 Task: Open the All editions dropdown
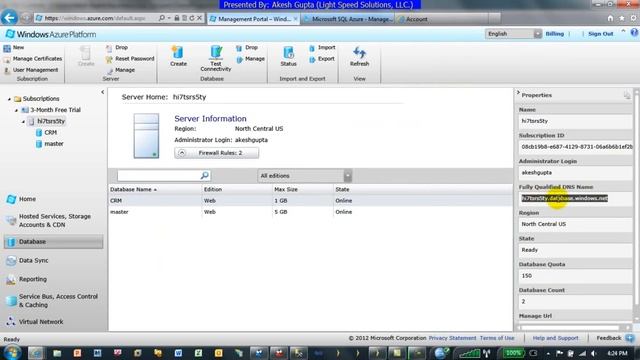point(304,176)
